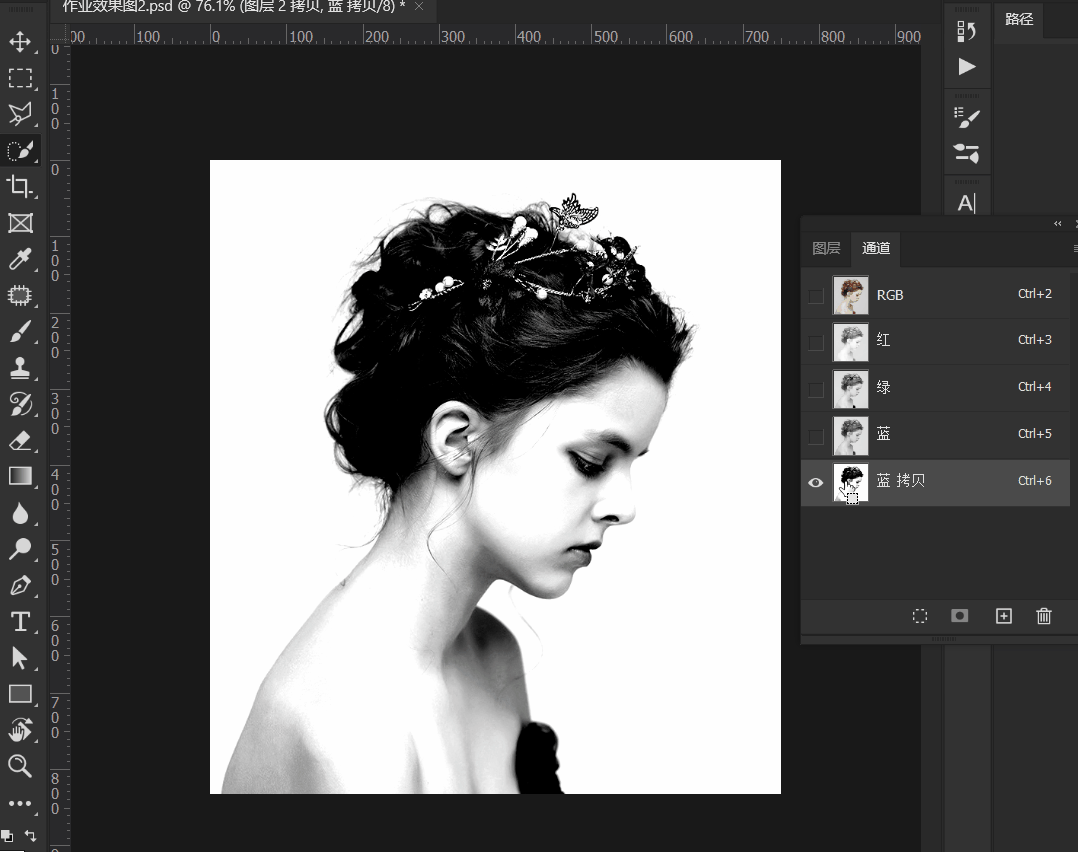Select the 绿 channel thumbnail
Screen dimensions: 1078x852
coord(850,389)
